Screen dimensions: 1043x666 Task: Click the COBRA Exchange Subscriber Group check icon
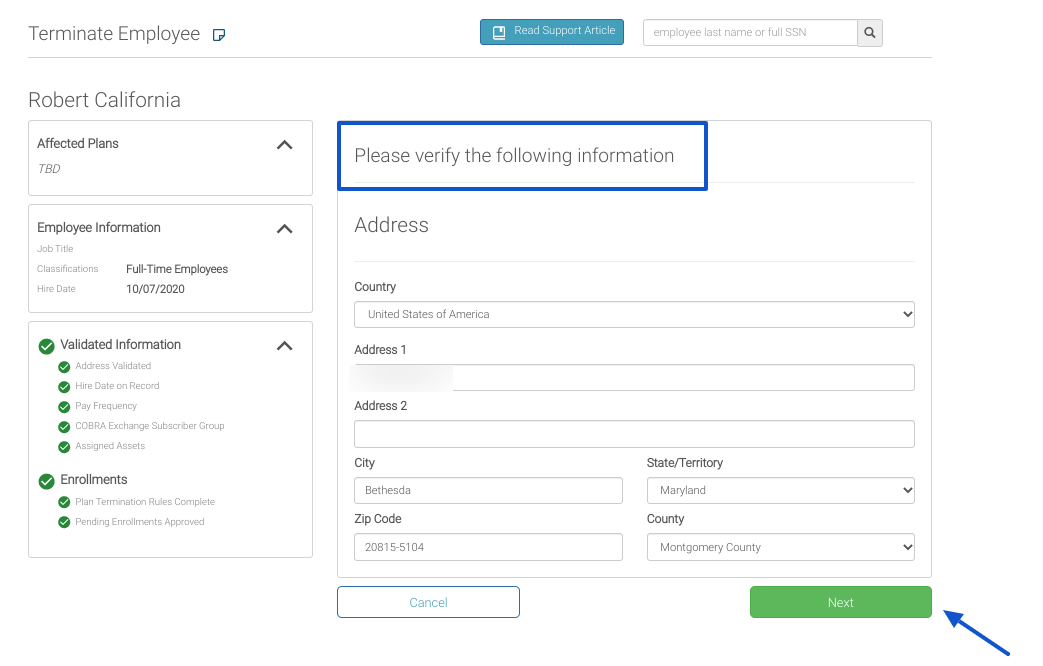pos(64,427)
